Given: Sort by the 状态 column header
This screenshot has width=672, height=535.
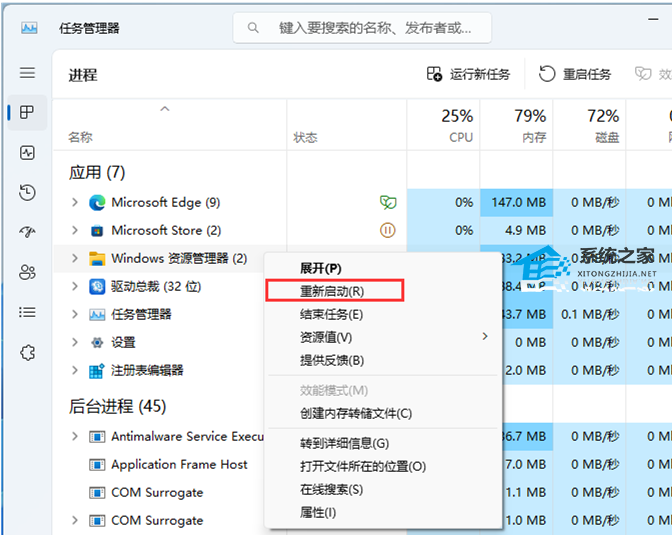Looking at the screenshot, I should 347,125.
